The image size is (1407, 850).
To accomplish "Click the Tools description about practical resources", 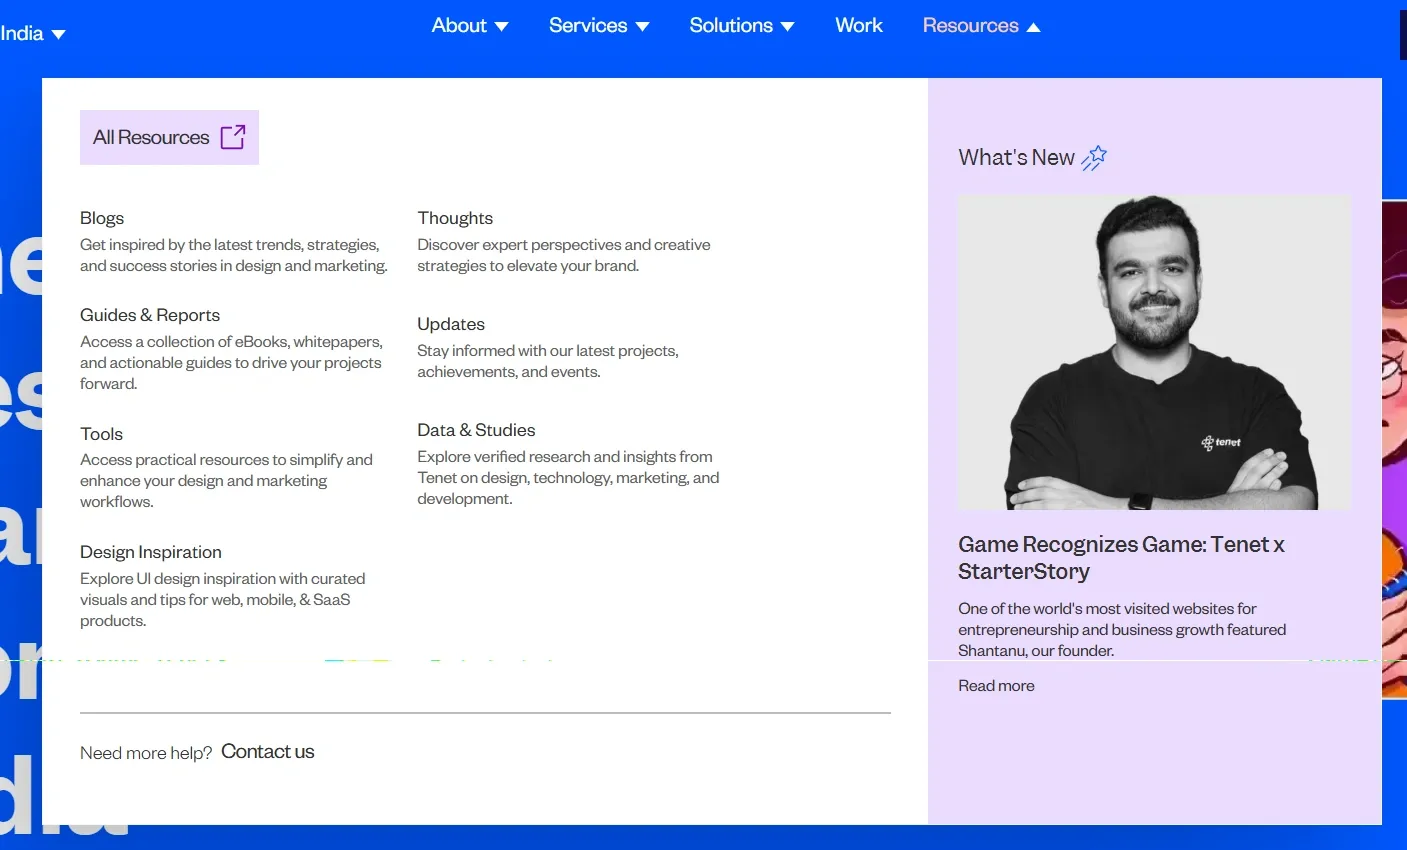I will click(226, 481).
